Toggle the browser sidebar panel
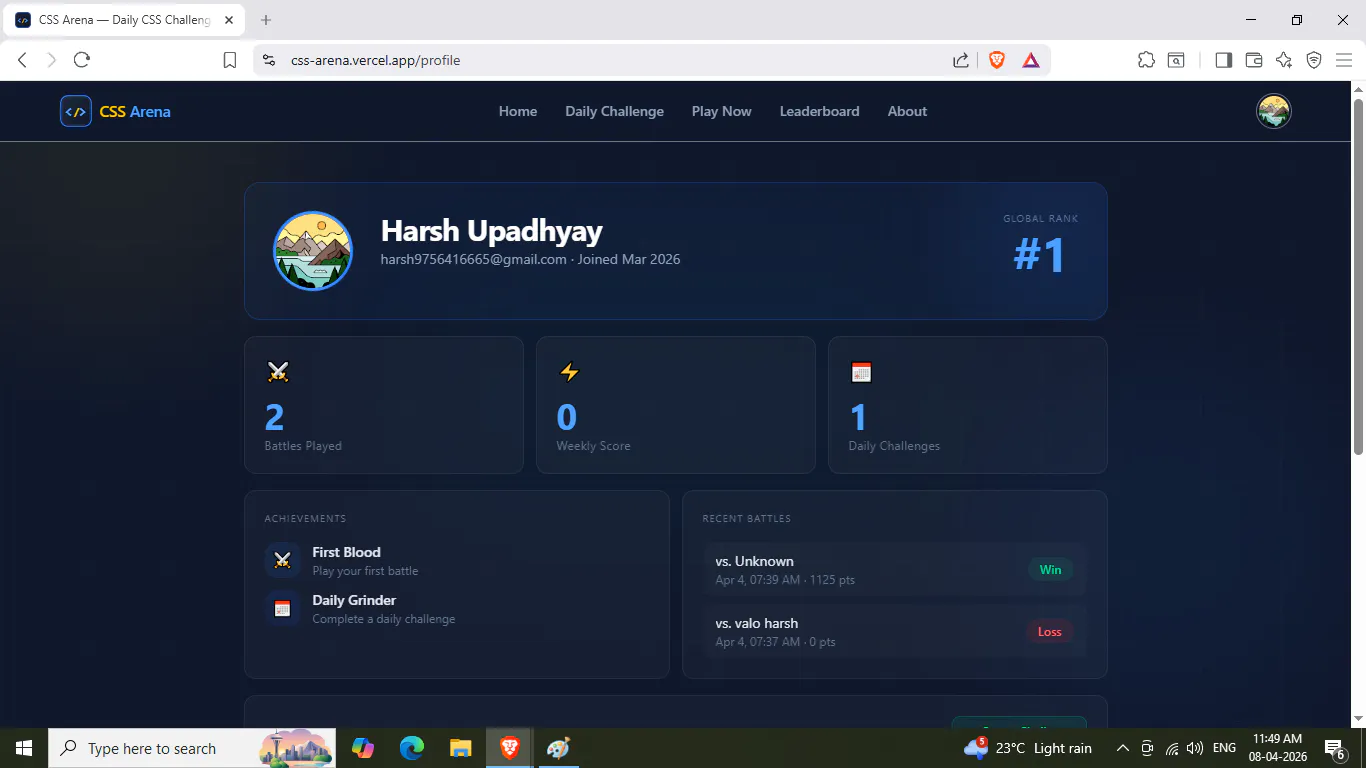The width and height of the screenshot is (1366, 768). point(1223,60)
